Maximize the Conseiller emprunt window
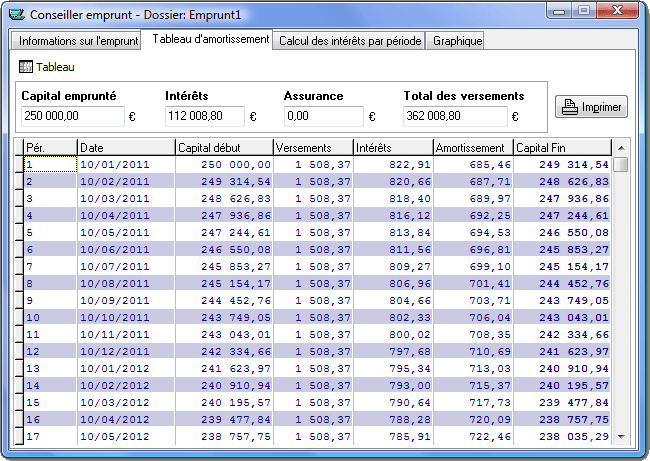Viewport: 650px width, 461px height. 585,11
